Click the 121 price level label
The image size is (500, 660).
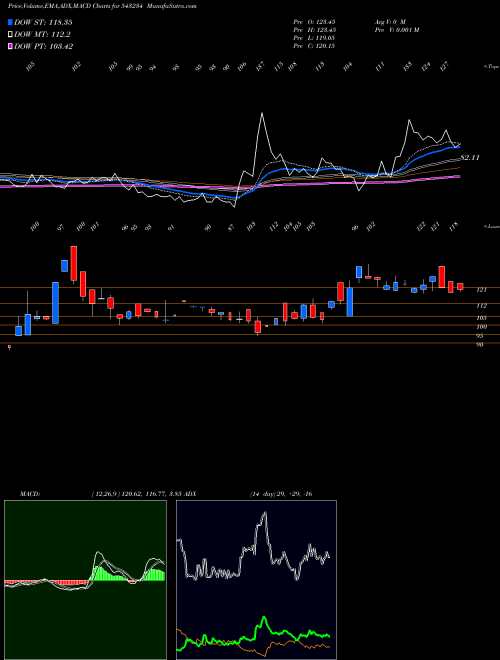tap(481, 290)
